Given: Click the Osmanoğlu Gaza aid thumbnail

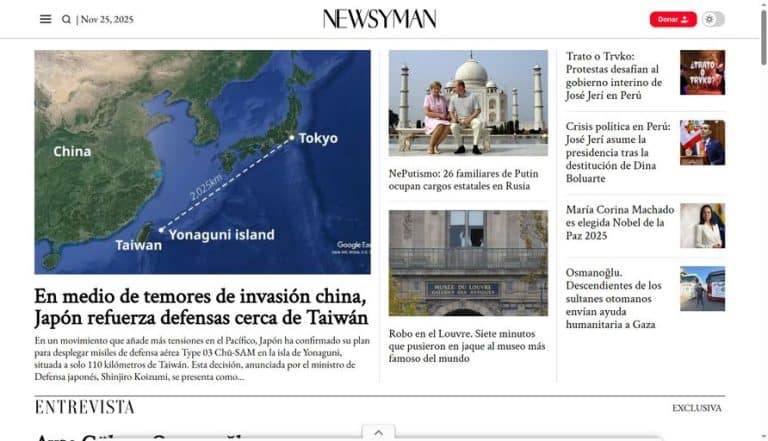Looking at the screenshot, I should pos(702,289).
